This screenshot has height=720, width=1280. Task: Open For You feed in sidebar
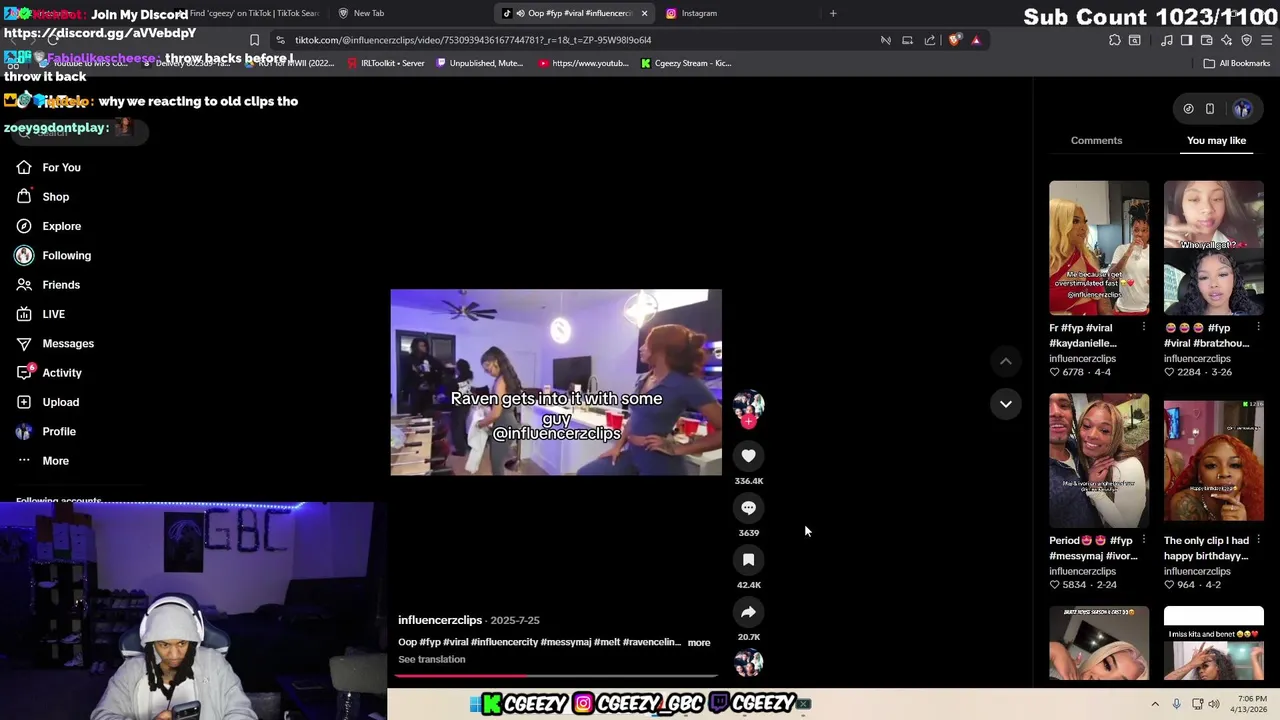point(61,167)
